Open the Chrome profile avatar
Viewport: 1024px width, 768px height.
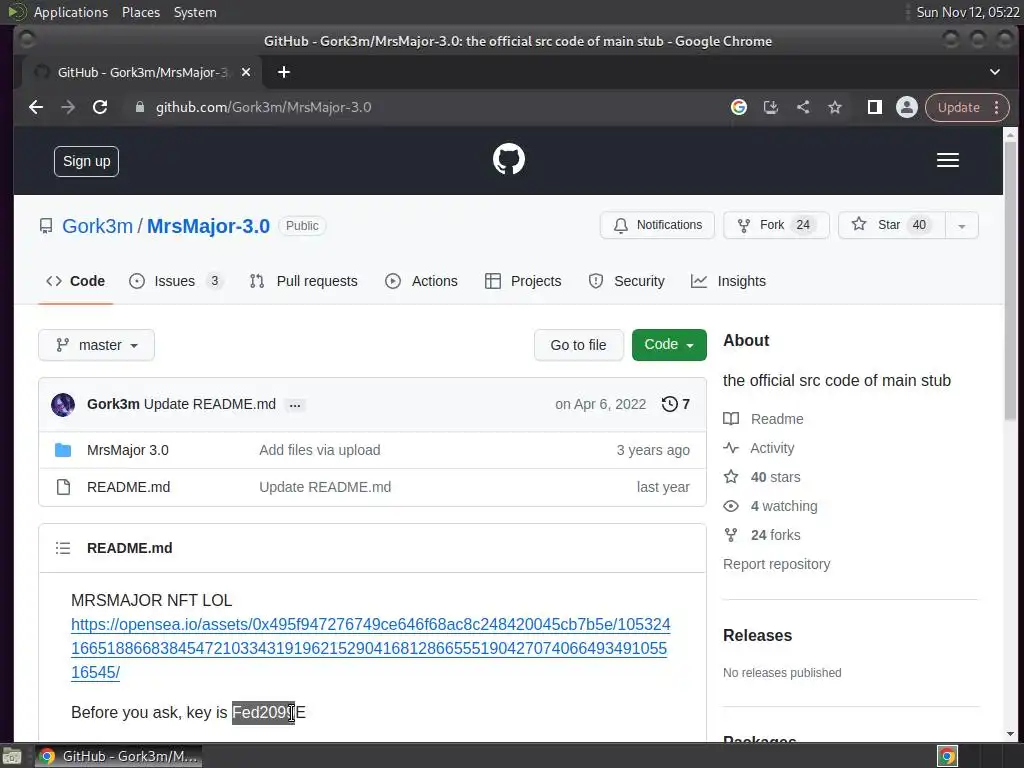click(x=906, y=107)
